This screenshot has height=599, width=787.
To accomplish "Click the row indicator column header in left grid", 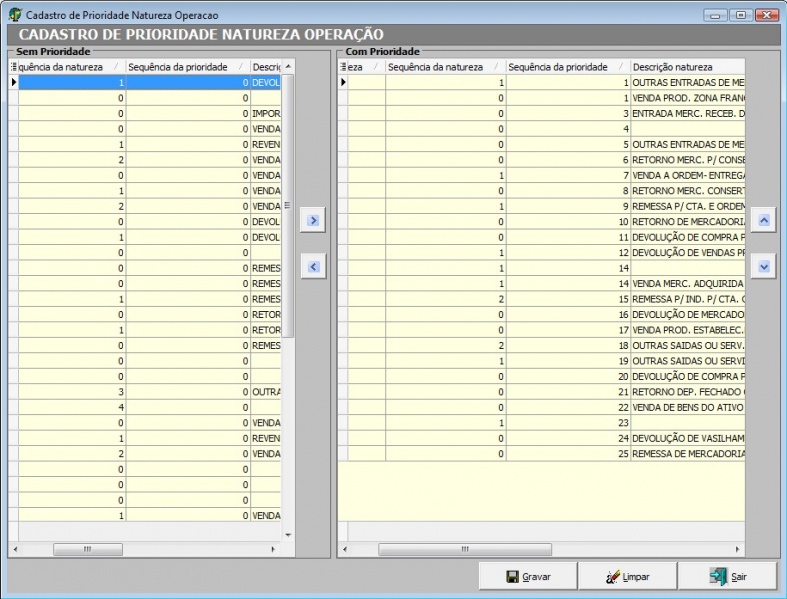I will tap(14, 67).
